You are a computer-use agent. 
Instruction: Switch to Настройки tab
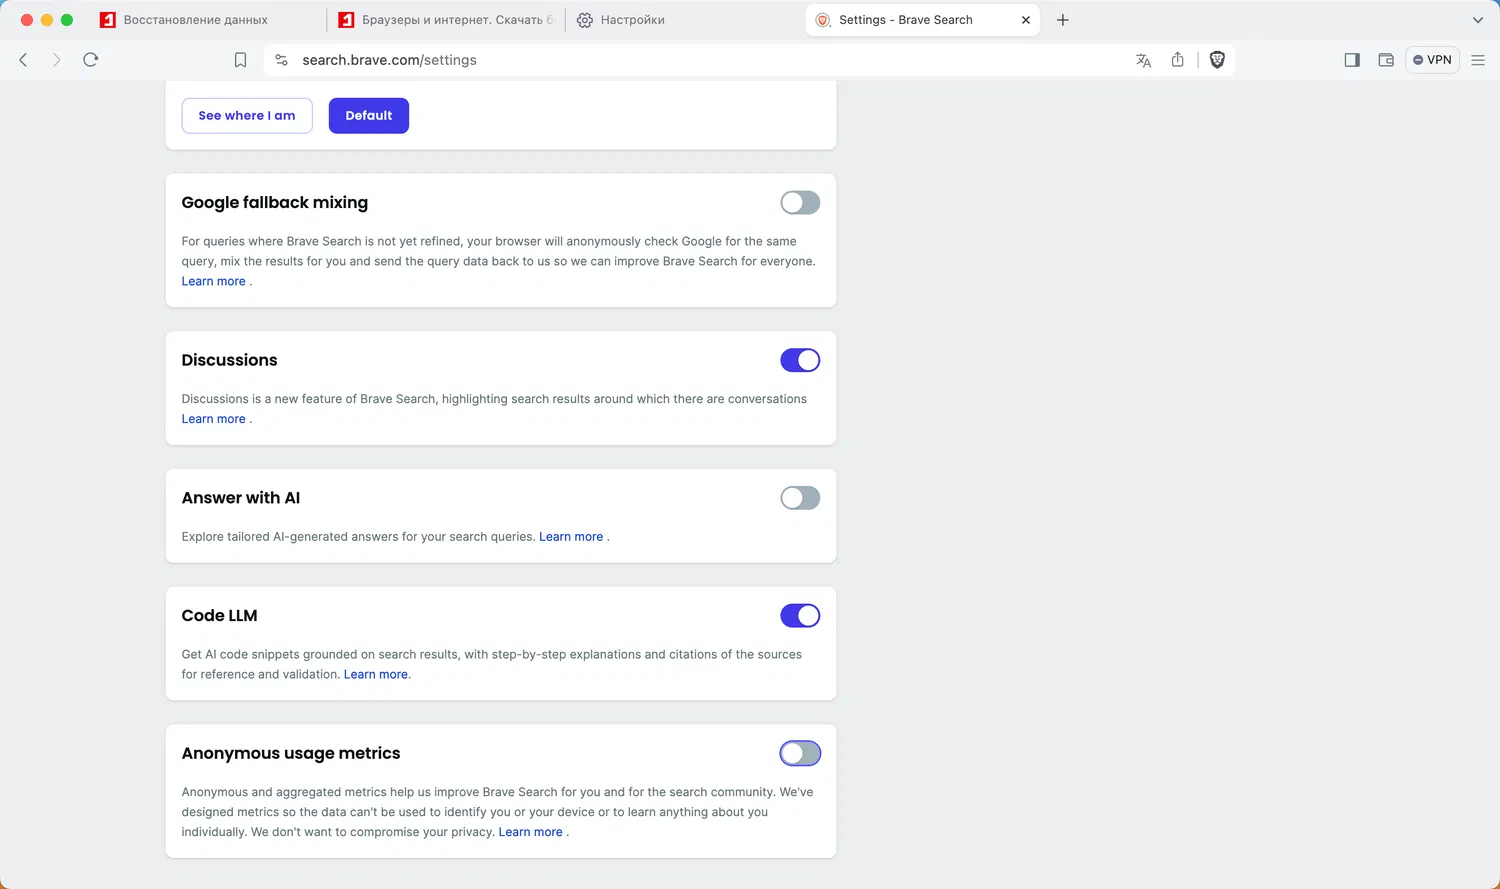[685, 20]
